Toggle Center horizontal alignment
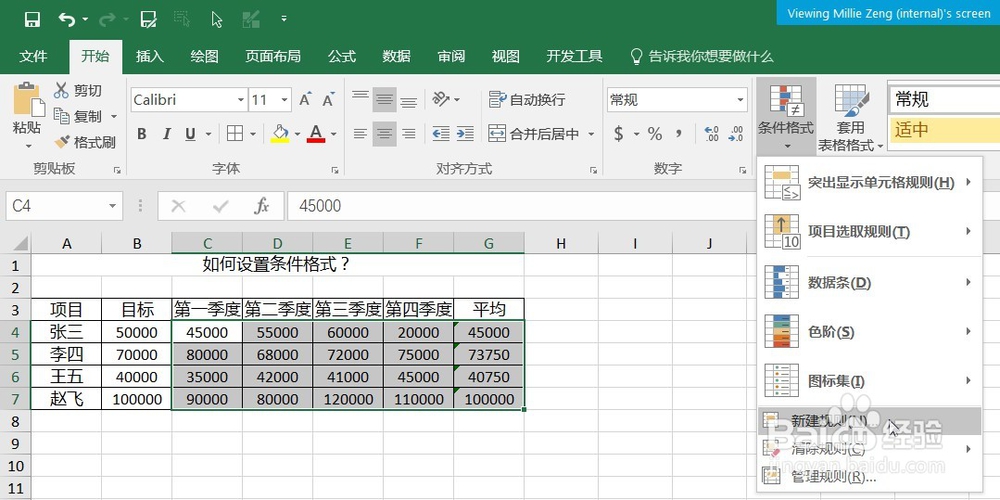This screenshot has height=500, width=1000. [x=384, y=134]
